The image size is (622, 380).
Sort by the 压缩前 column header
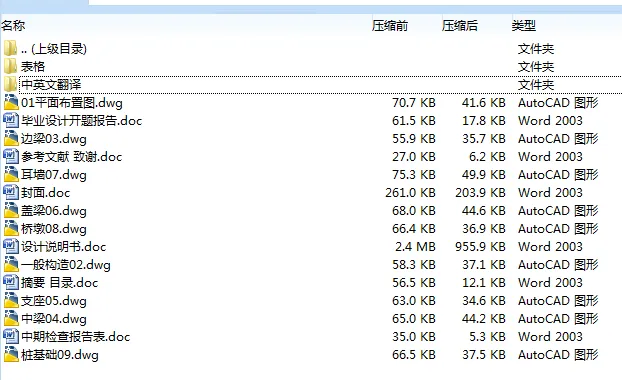pos(390,26)
